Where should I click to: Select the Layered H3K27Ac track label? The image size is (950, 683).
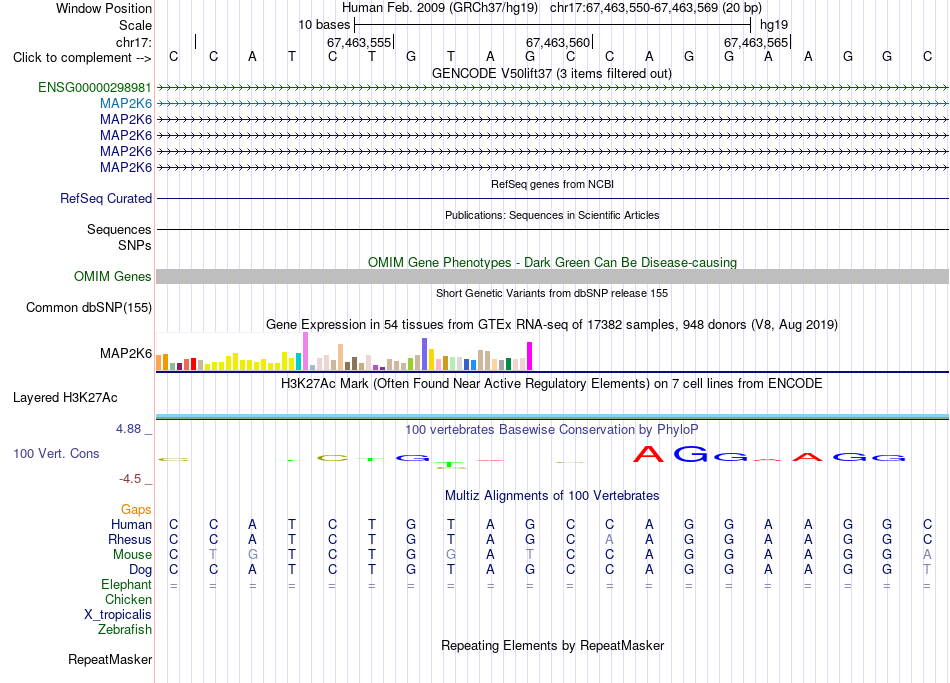[65, 398]
